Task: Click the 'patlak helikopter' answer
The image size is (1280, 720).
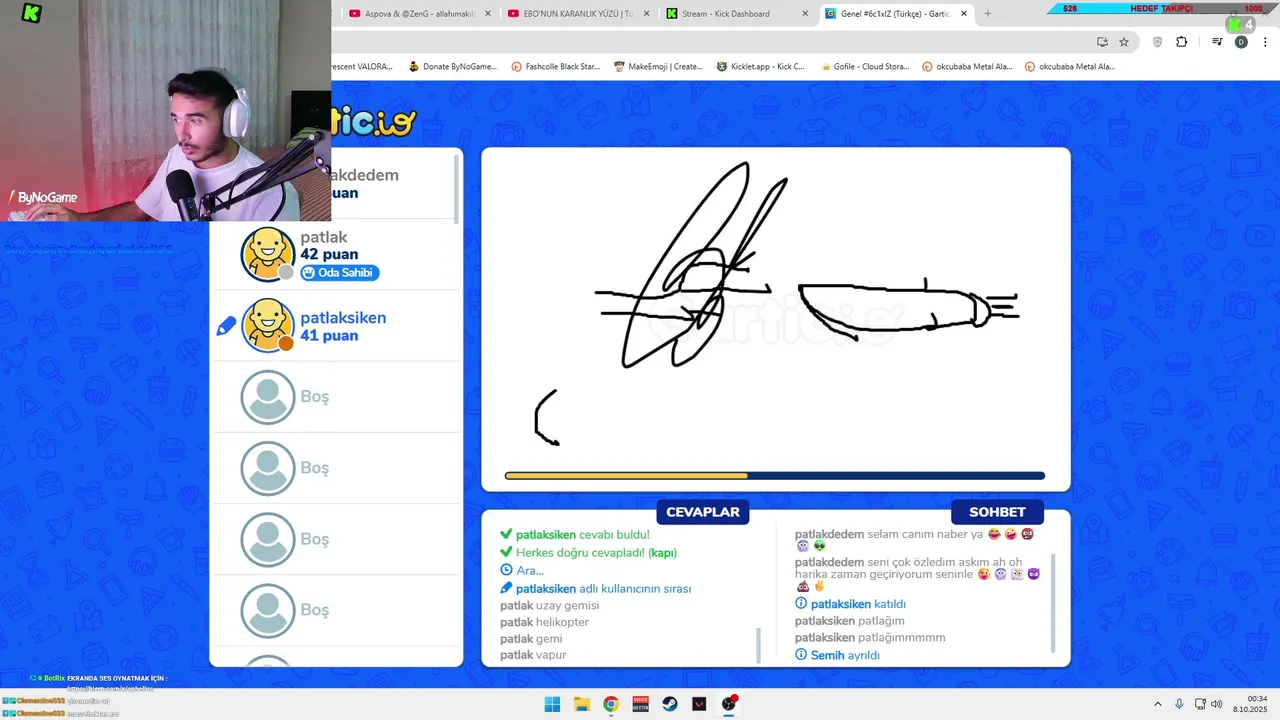Action: coord(544,622)
